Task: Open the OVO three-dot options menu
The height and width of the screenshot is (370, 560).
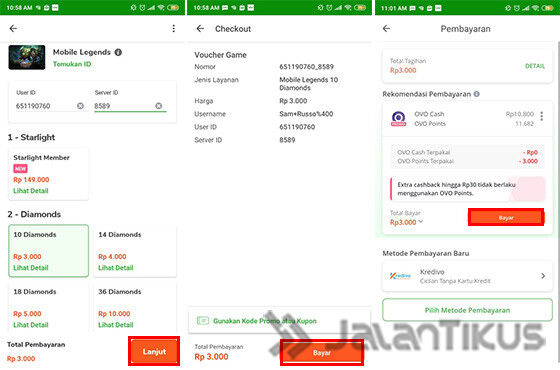Action: coord(542,116)
